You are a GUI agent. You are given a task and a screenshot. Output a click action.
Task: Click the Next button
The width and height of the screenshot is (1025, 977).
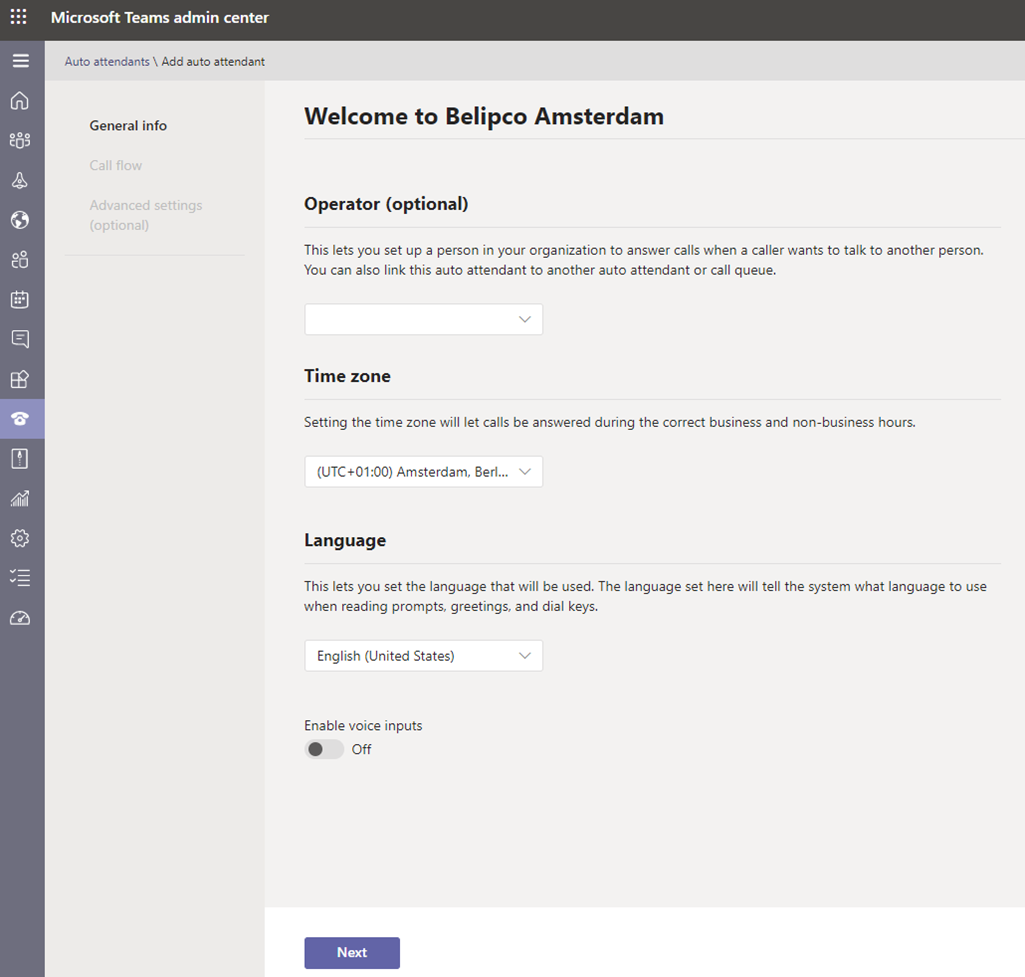pos(352,952)
